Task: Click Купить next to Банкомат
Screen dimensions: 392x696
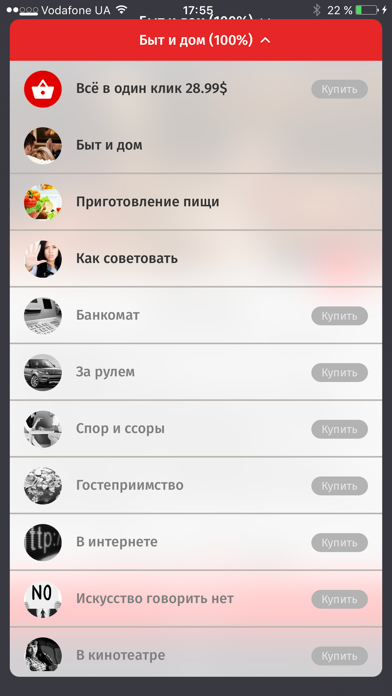Action: (339, 316)
